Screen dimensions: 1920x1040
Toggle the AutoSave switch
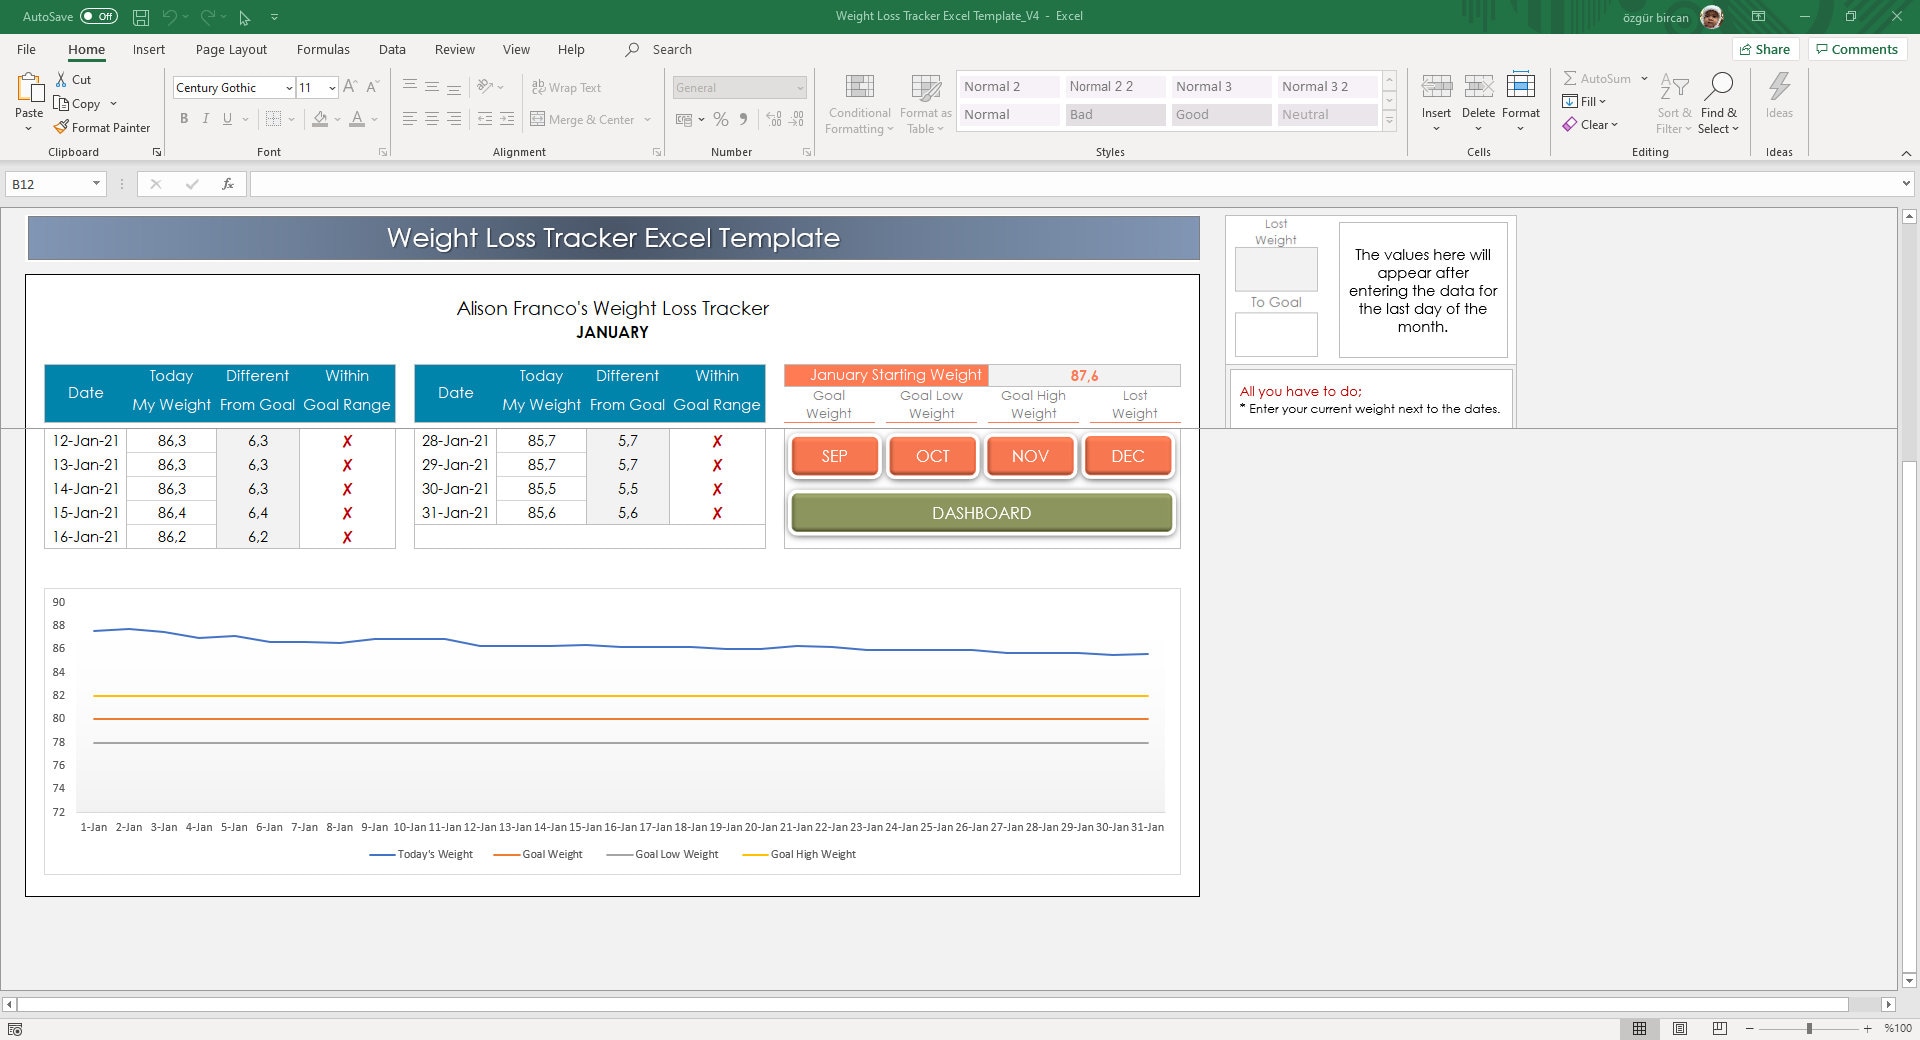coord(97,16)
